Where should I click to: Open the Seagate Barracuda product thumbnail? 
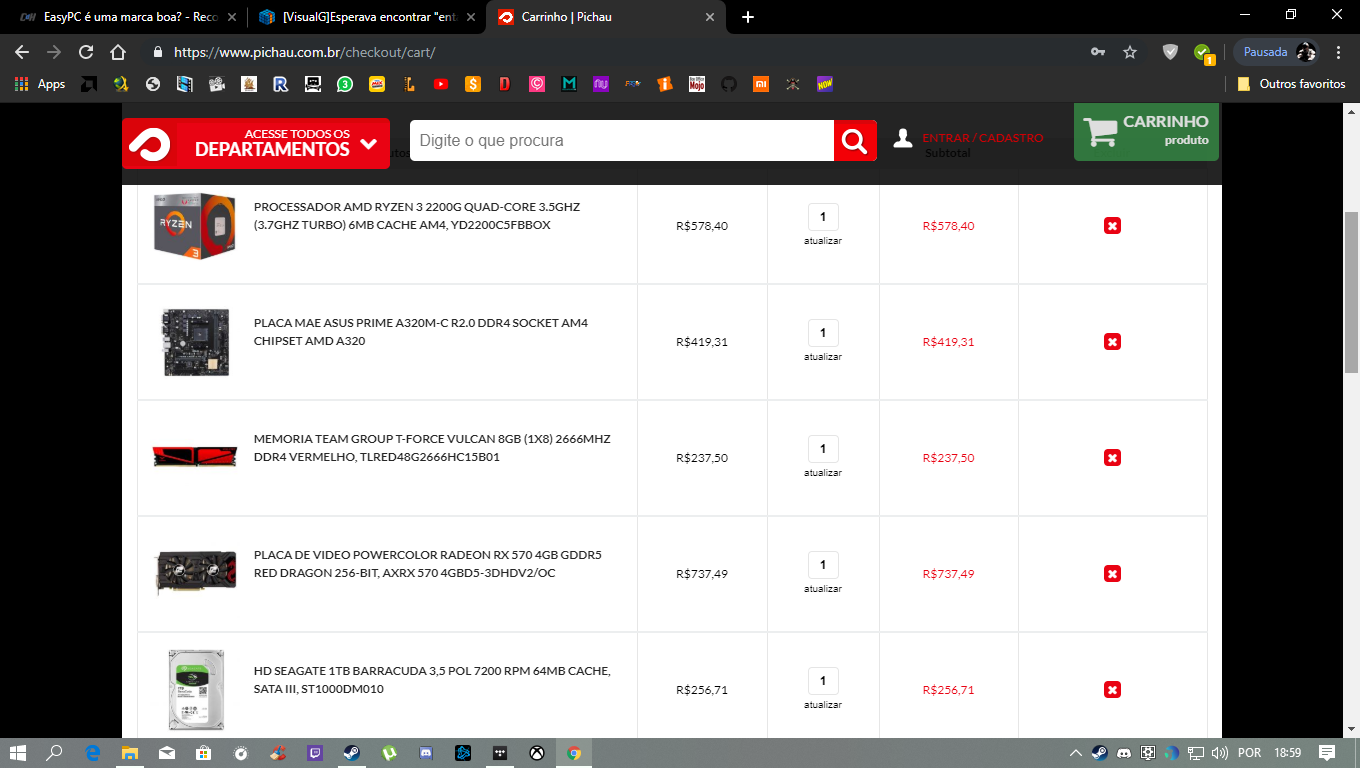(x=196, y=690)
